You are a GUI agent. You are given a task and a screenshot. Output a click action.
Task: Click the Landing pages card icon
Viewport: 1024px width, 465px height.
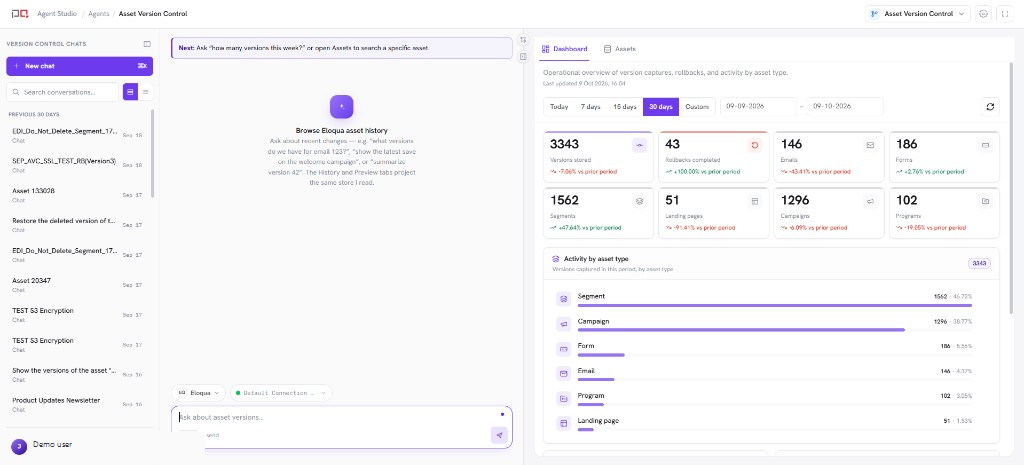point(755,202)
